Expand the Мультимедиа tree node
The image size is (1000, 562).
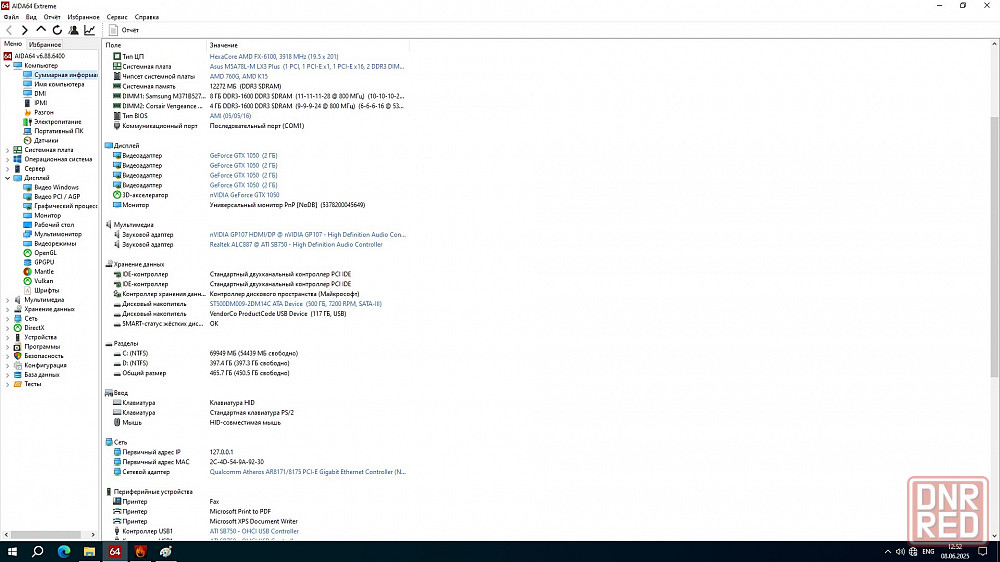coord(8,300)
